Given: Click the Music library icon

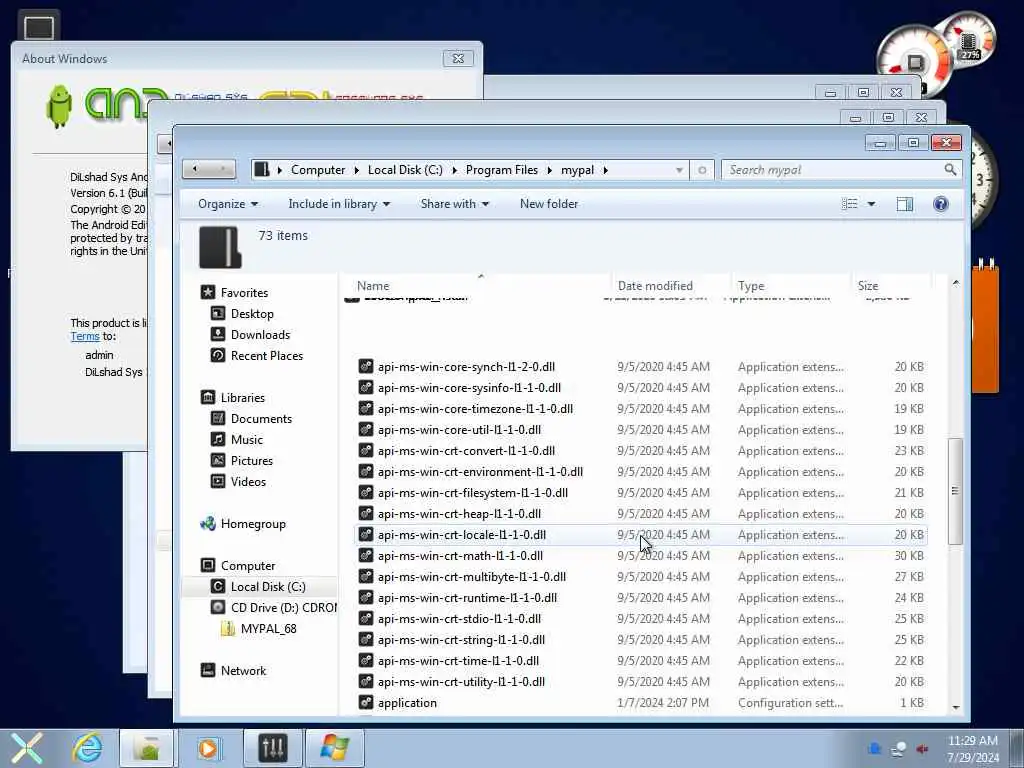Looking at the screenshot, I should (x=218, y=440).
